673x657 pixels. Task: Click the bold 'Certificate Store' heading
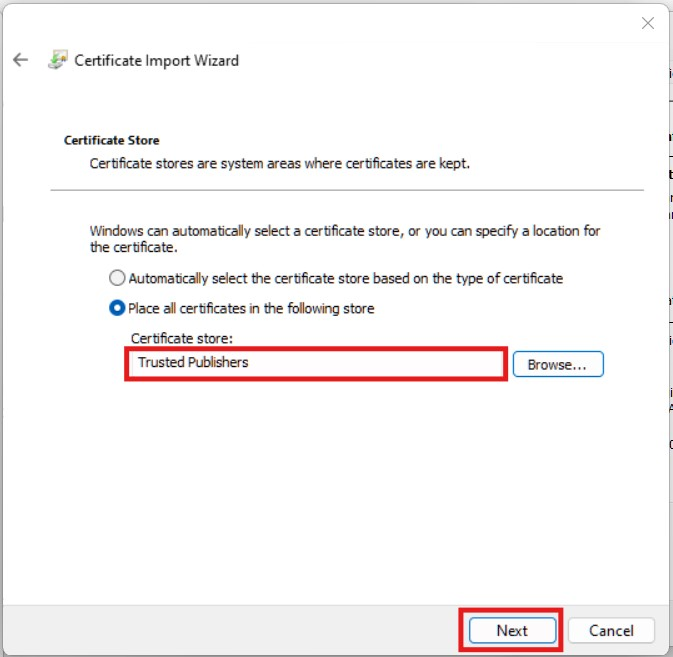(x=111, y=141)
